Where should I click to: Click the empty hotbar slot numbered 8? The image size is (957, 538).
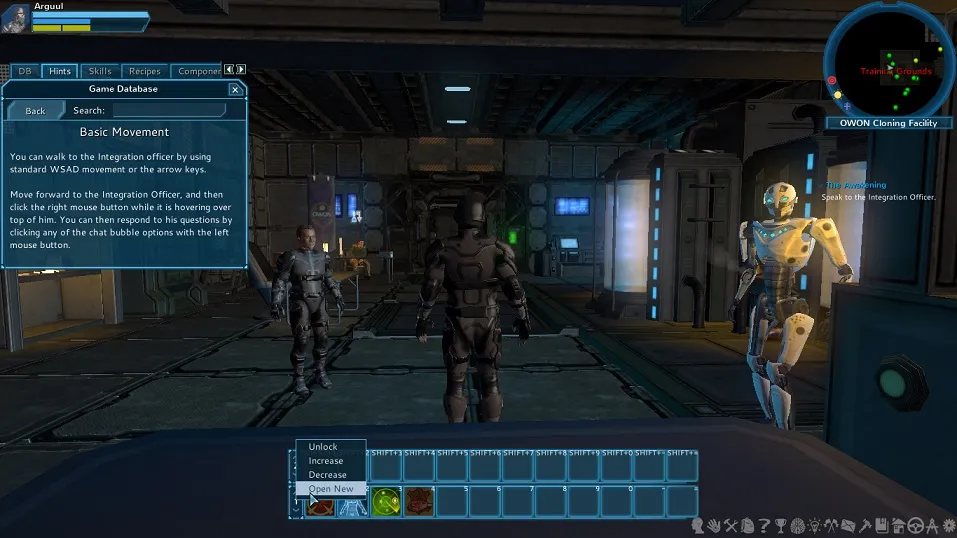[x=551, y=501]
